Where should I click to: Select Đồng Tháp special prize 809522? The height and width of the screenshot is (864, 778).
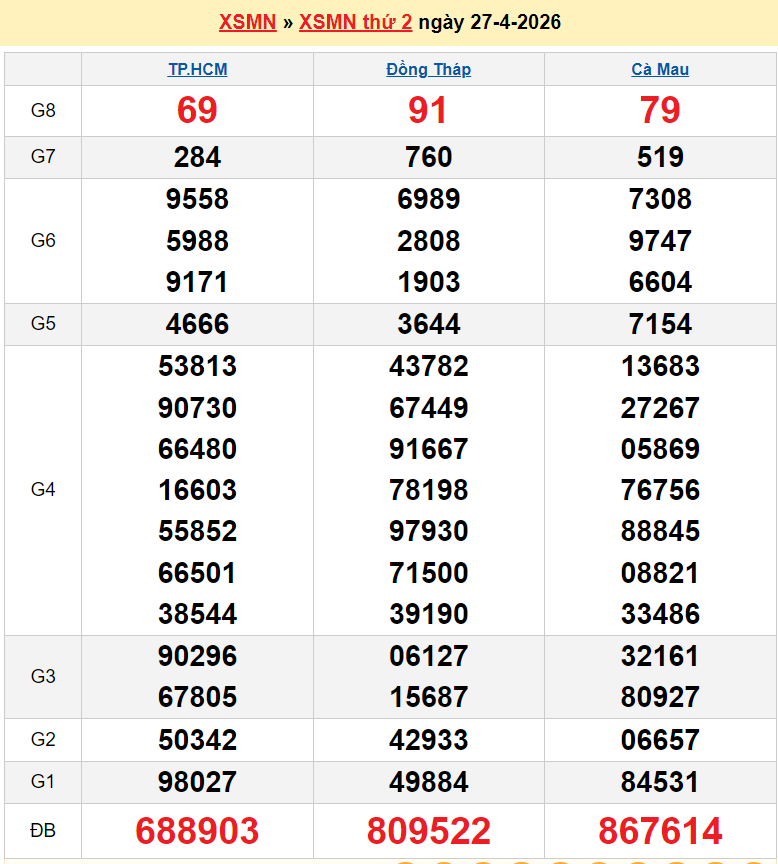pyautogui.click(x=428, y=831)
